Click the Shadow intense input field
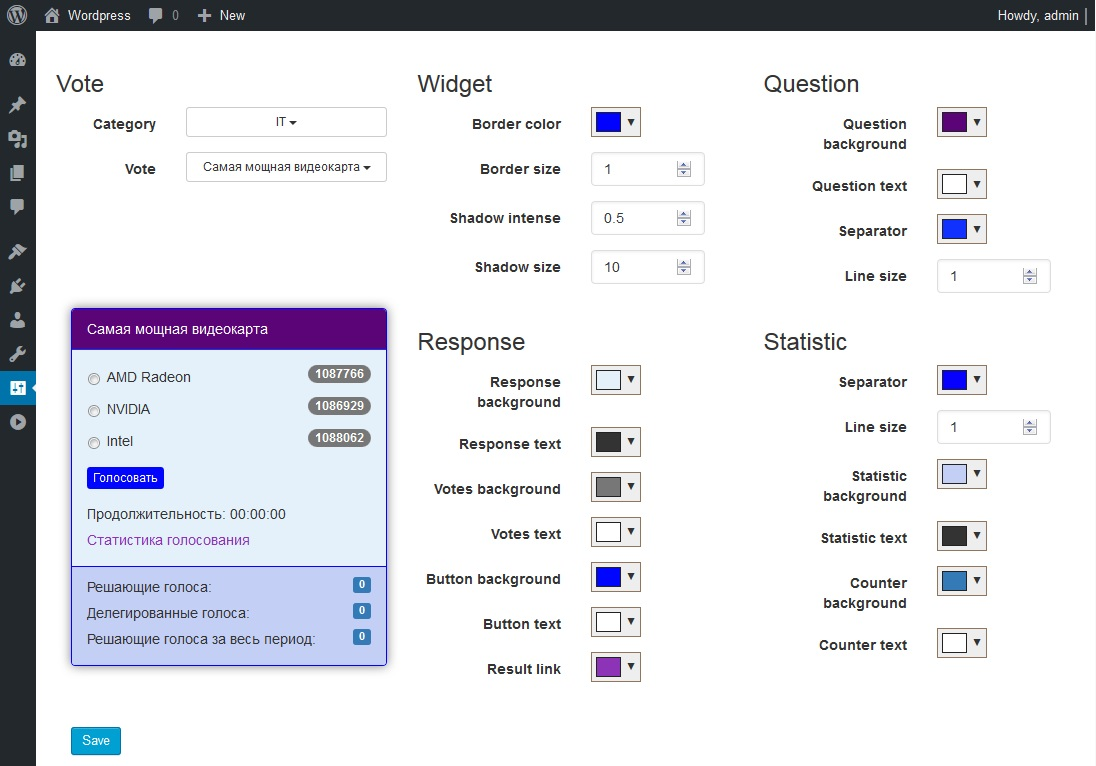 tap(647, 218)
